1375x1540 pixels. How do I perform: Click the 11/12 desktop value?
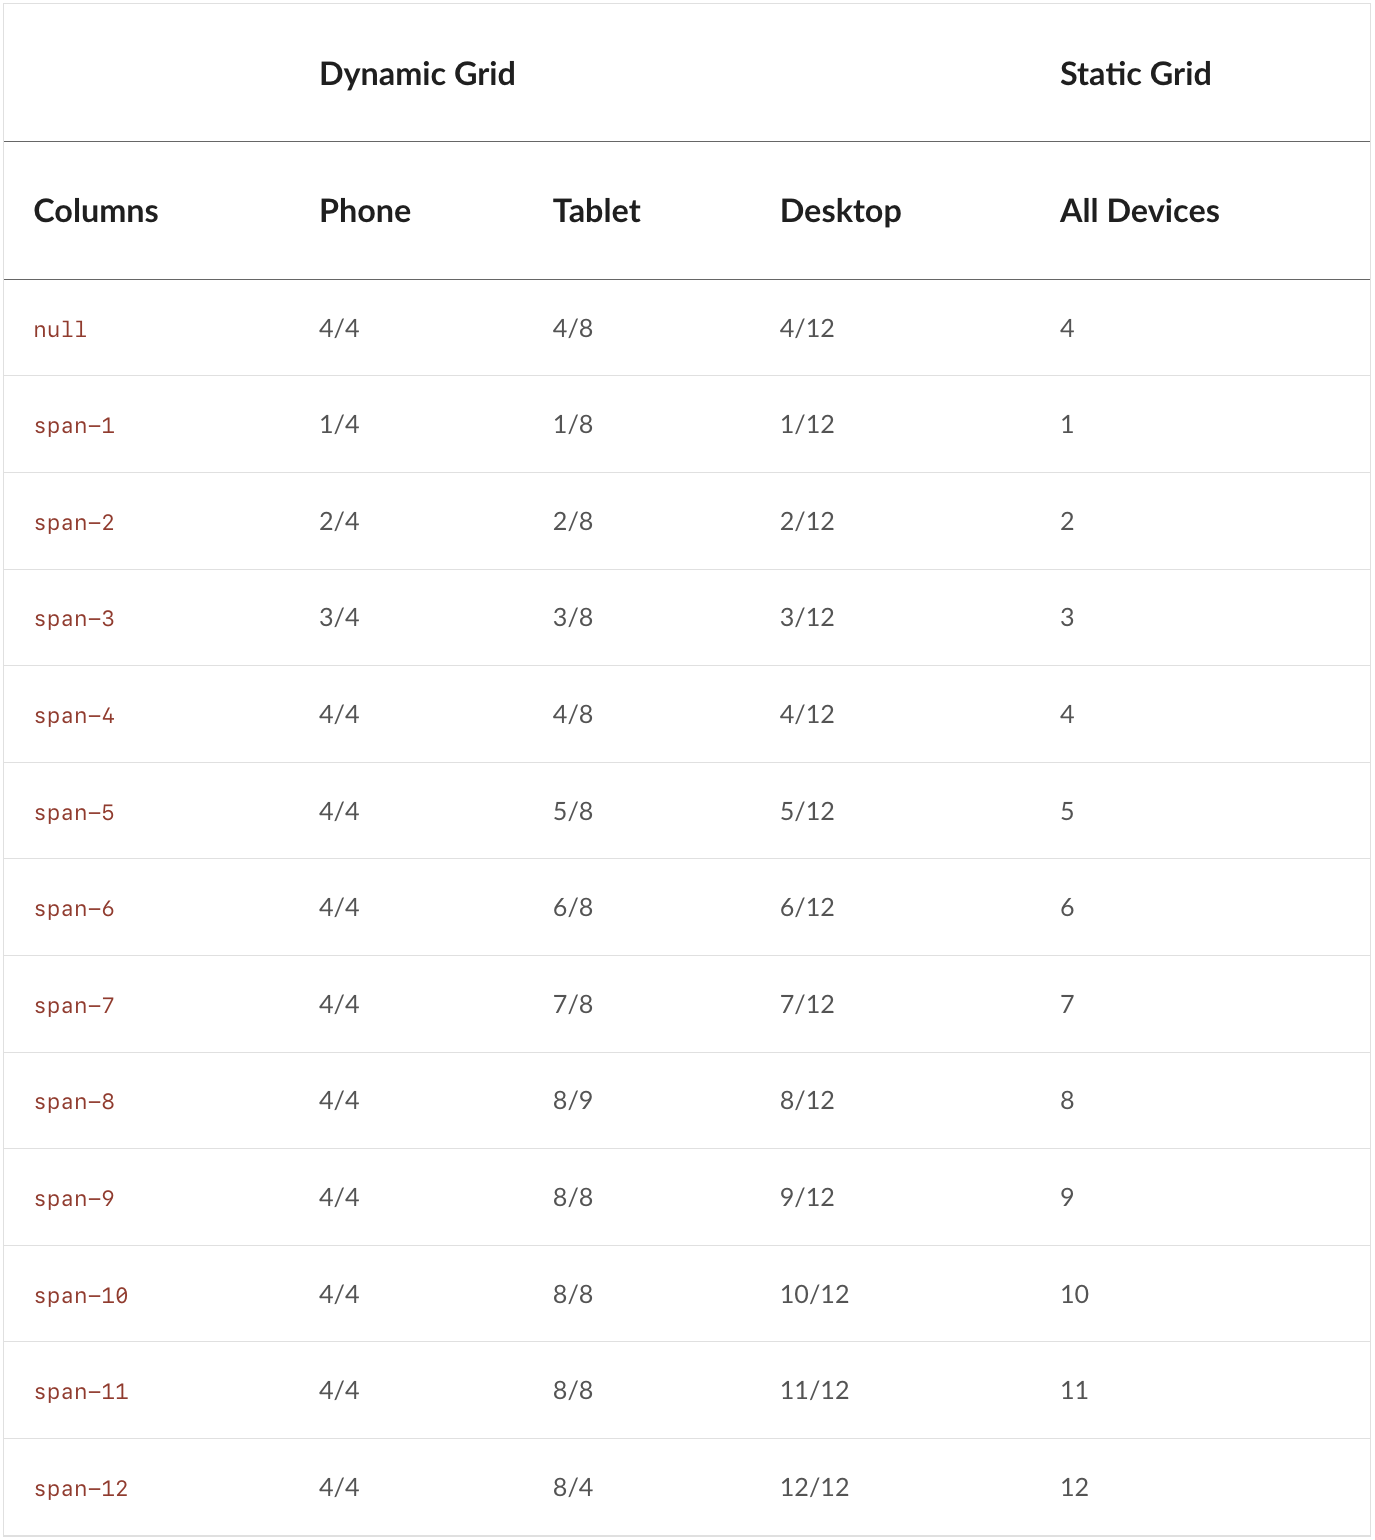coord(814,1391)
